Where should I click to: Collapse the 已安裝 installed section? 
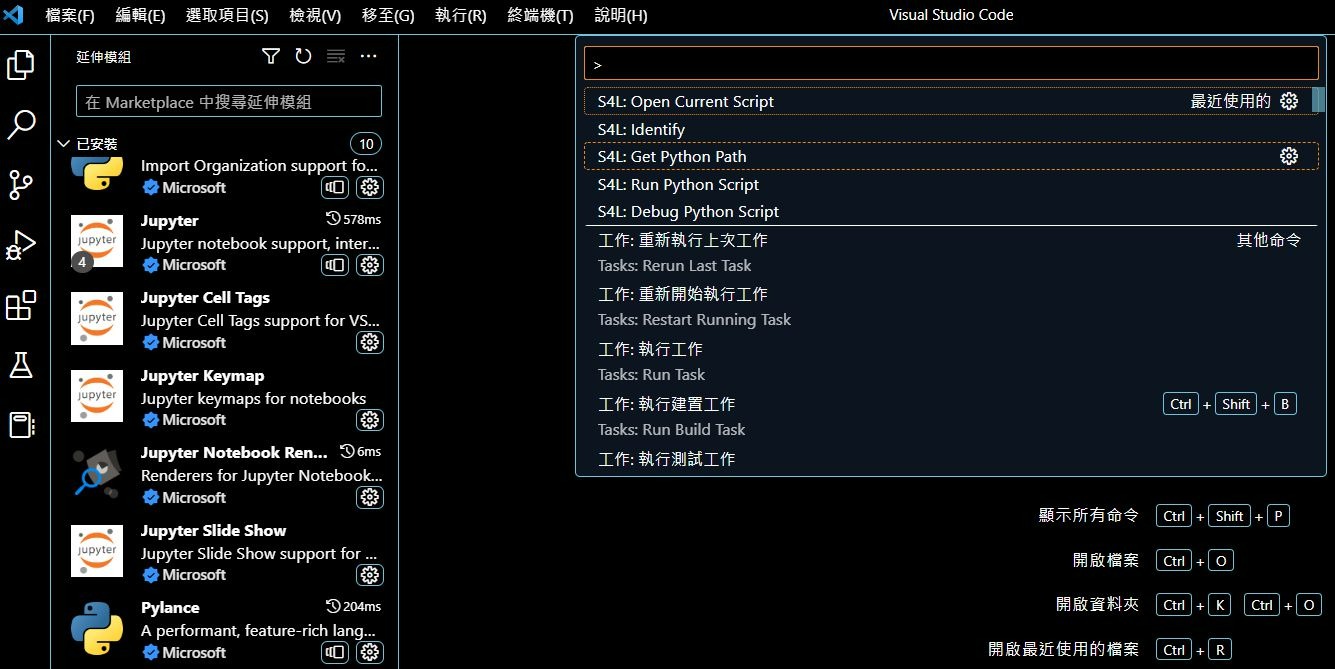pos(64,144)
